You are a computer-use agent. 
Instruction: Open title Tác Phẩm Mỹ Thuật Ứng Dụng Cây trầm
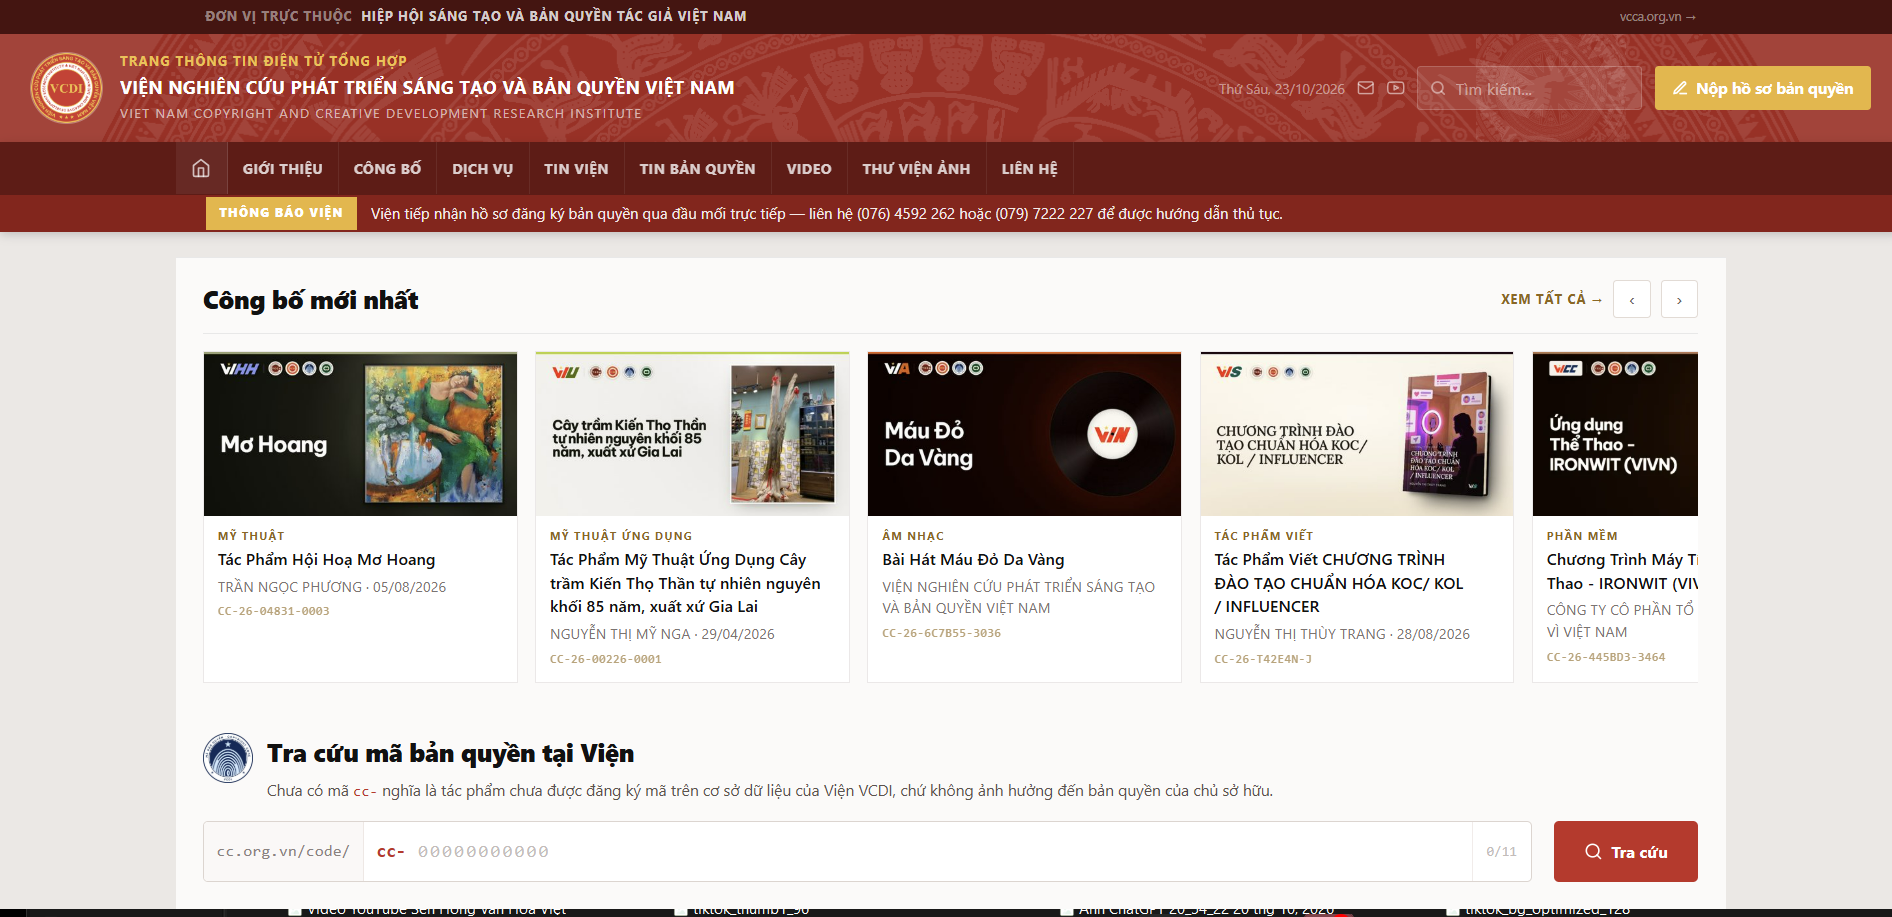tap(685, 583)
